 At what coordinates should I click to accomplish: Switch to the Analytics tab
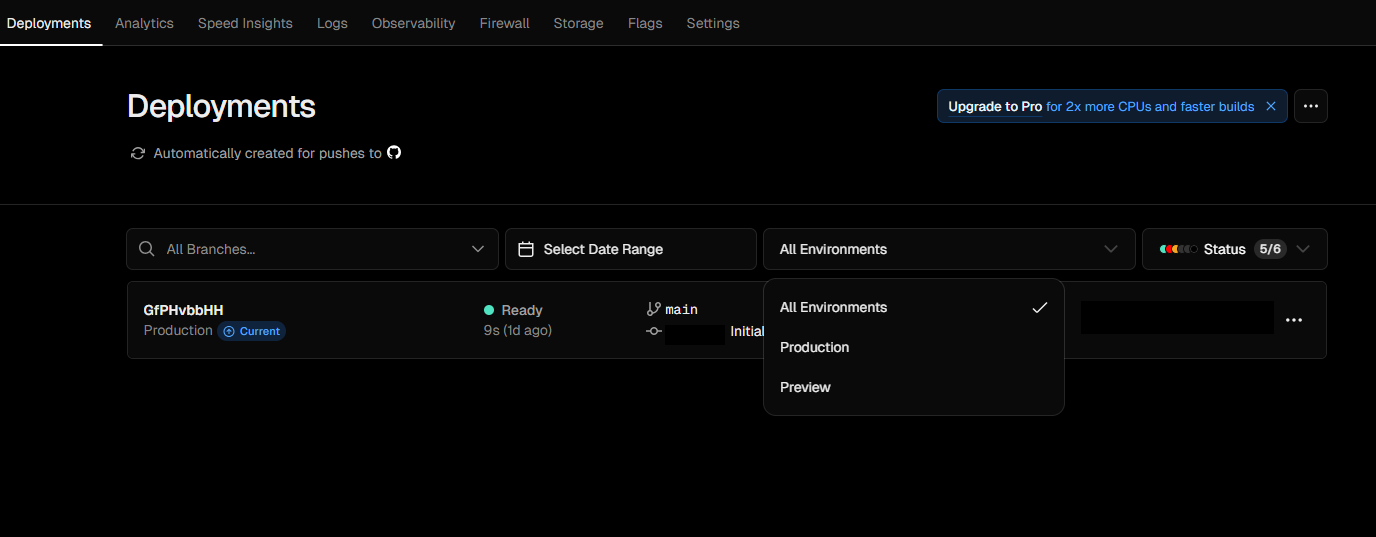coord(144,23)
